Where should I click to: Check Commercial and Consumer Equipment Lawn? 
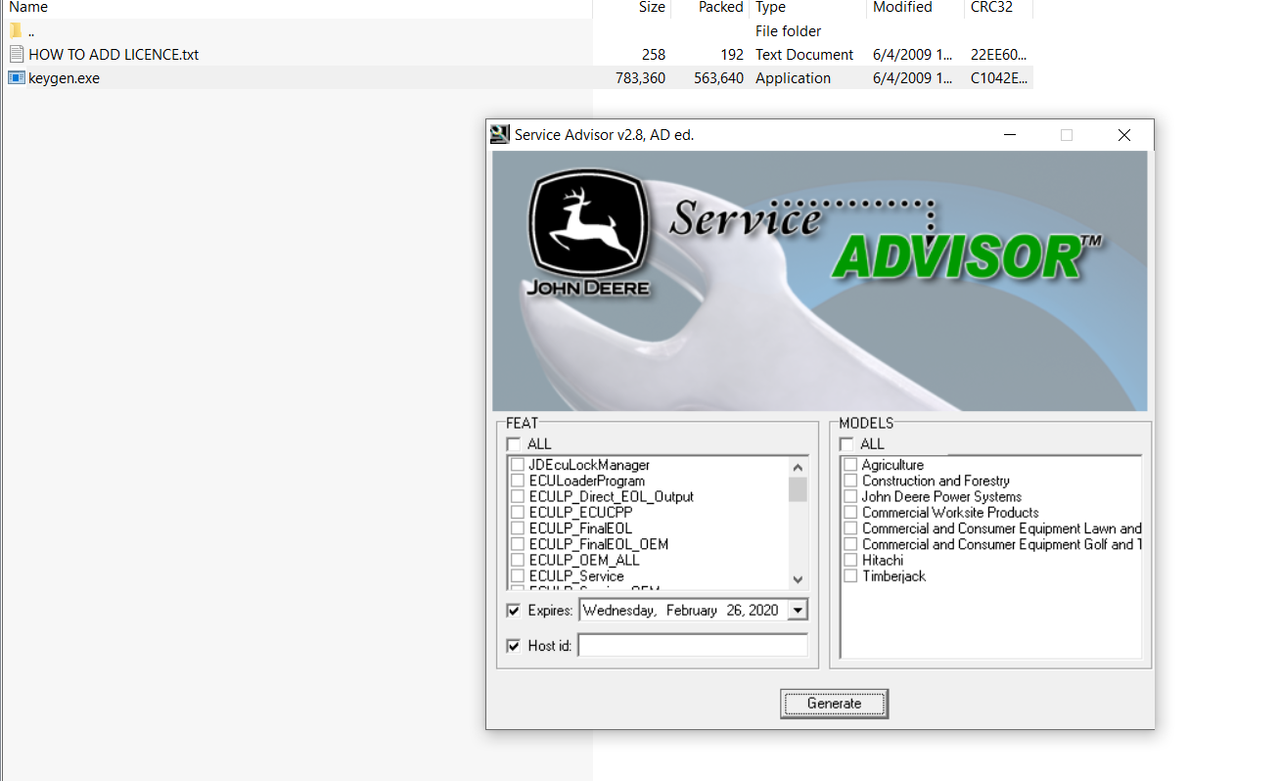coord(851,529)
